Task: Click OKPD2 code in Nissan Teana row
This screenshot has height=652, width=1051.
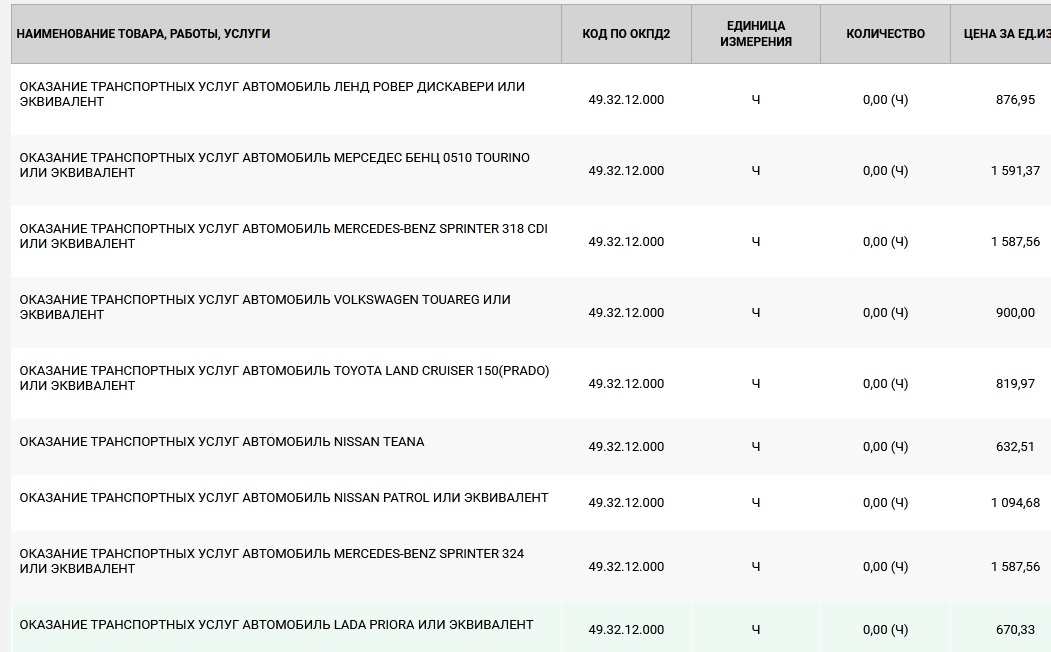Action: click(x=626, y=447)
